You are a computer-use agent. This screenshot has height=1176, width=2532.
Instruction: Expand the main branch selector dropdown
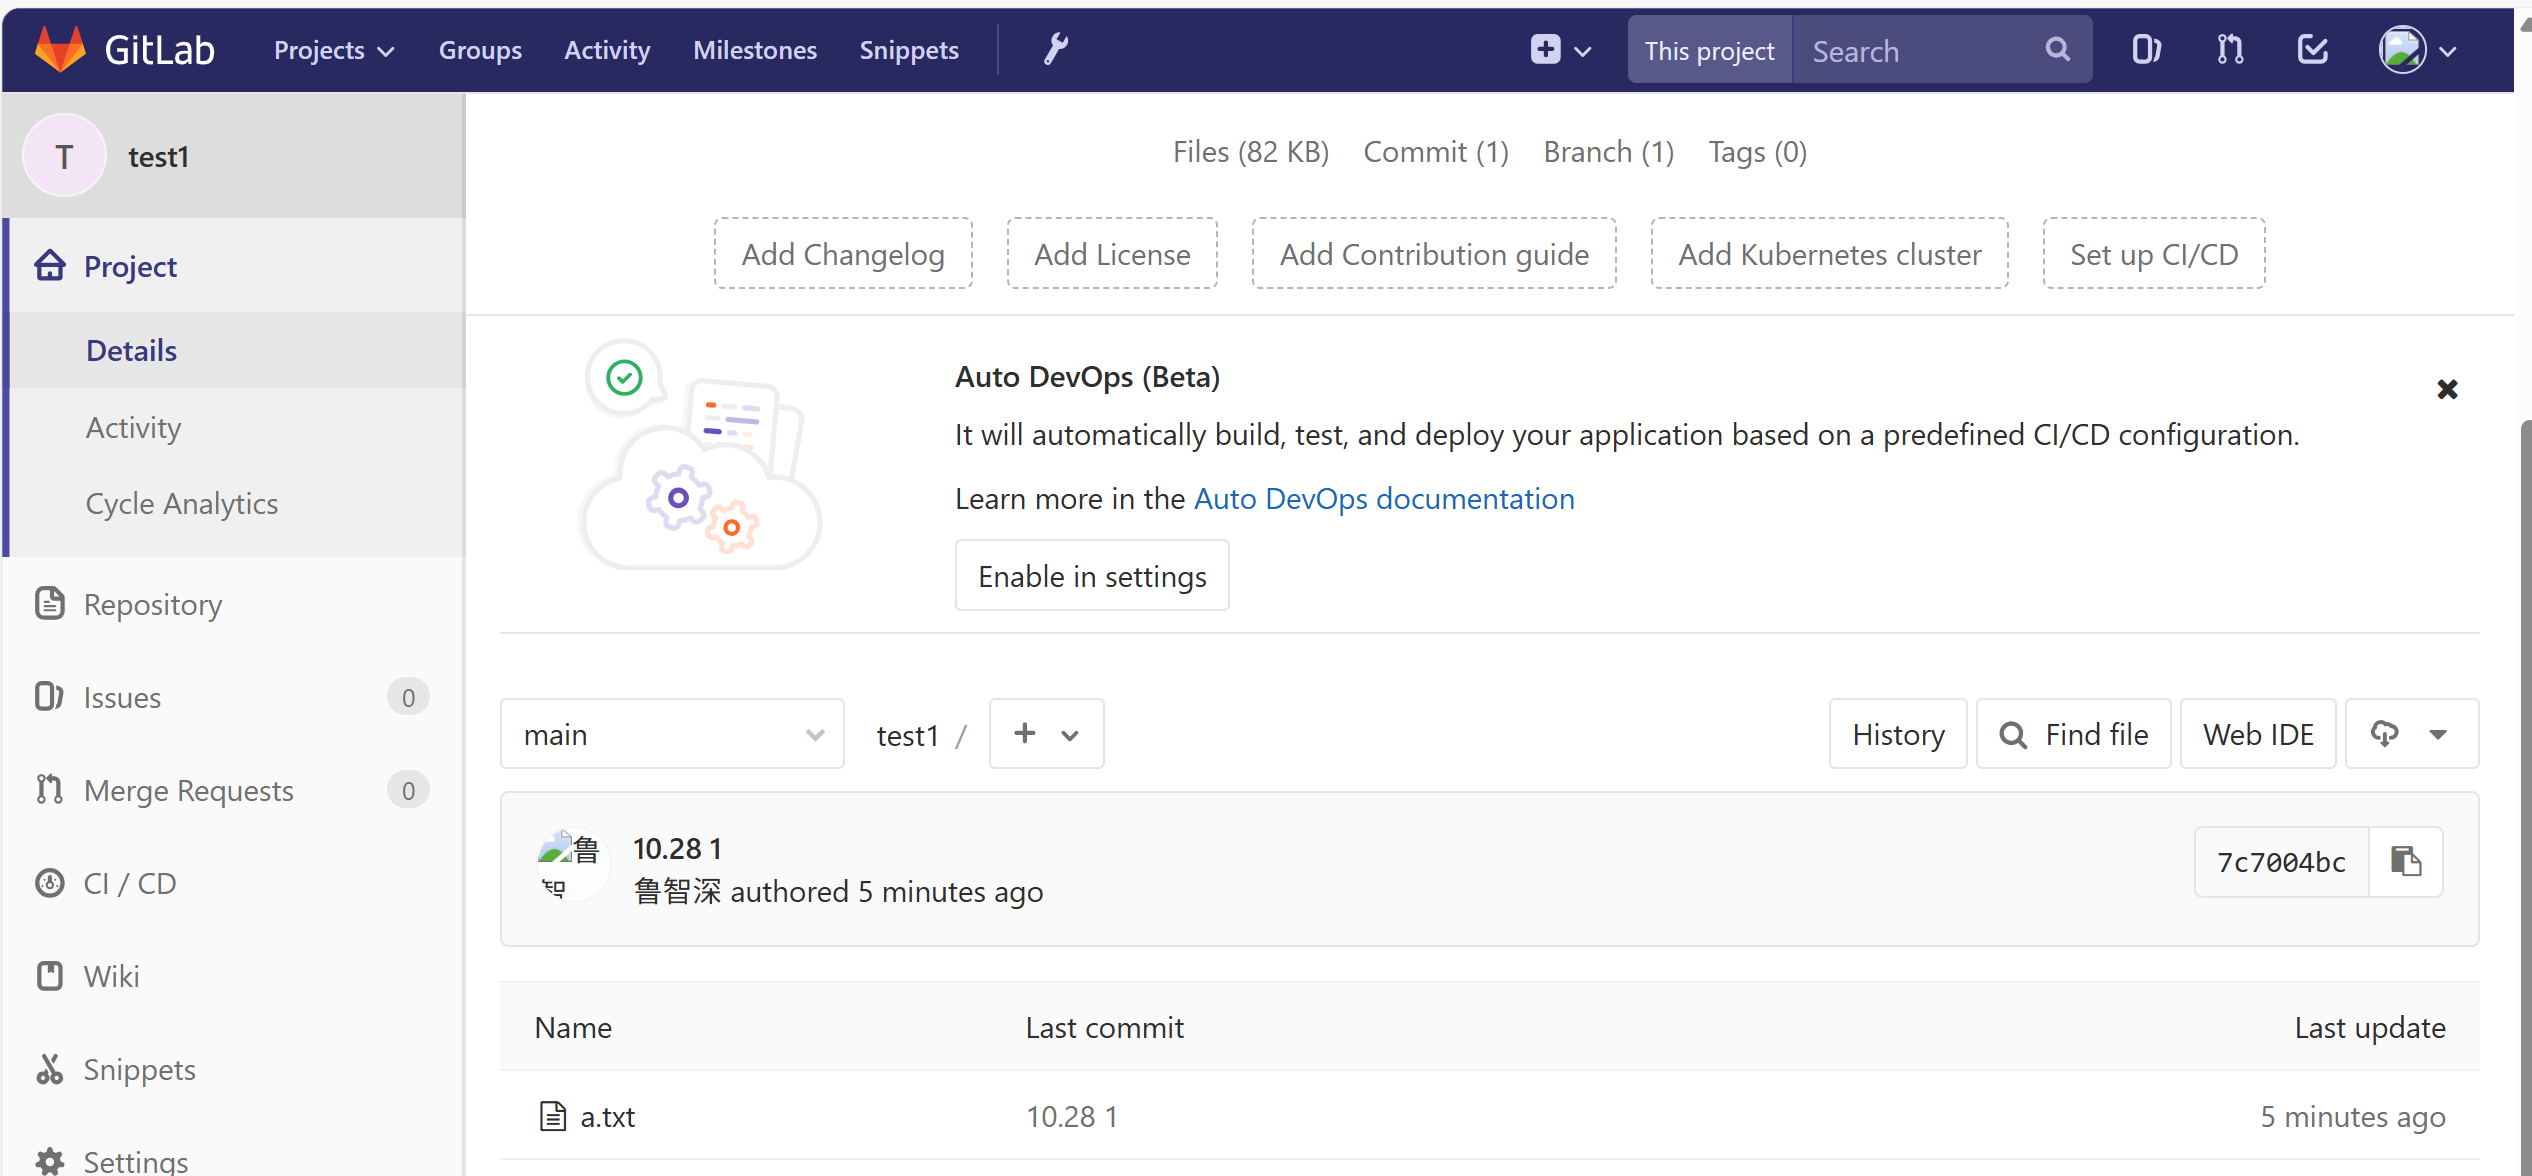672,734
